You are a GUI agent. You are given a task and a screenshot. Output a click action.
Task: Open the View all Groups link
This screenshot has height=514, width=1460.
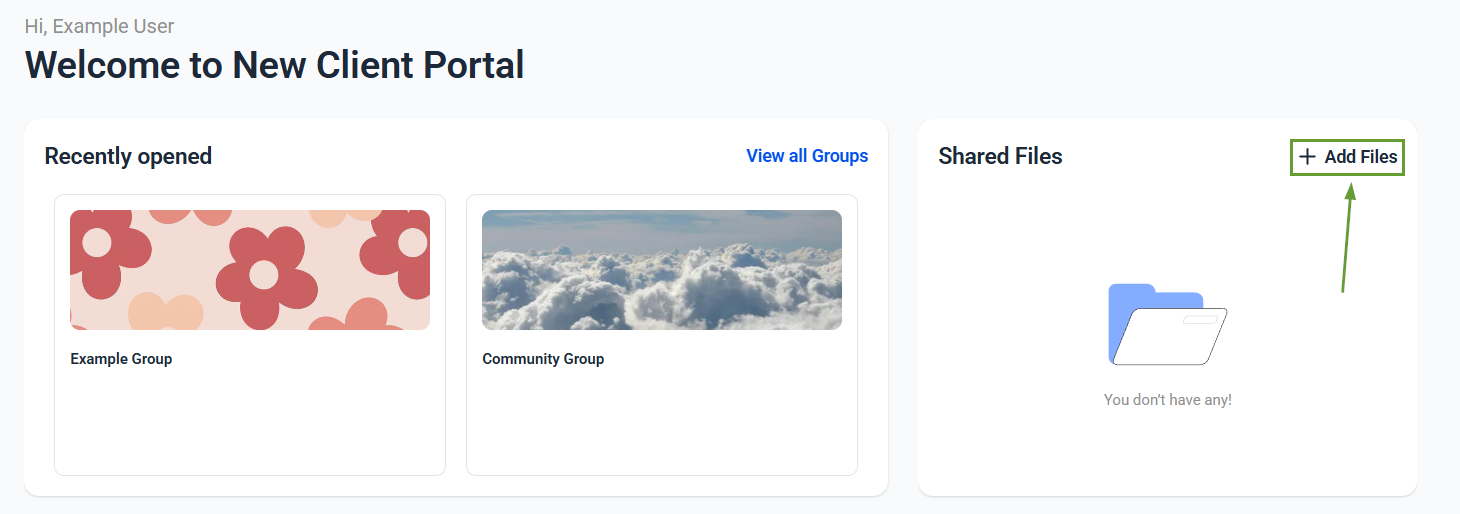click(807, 156)
